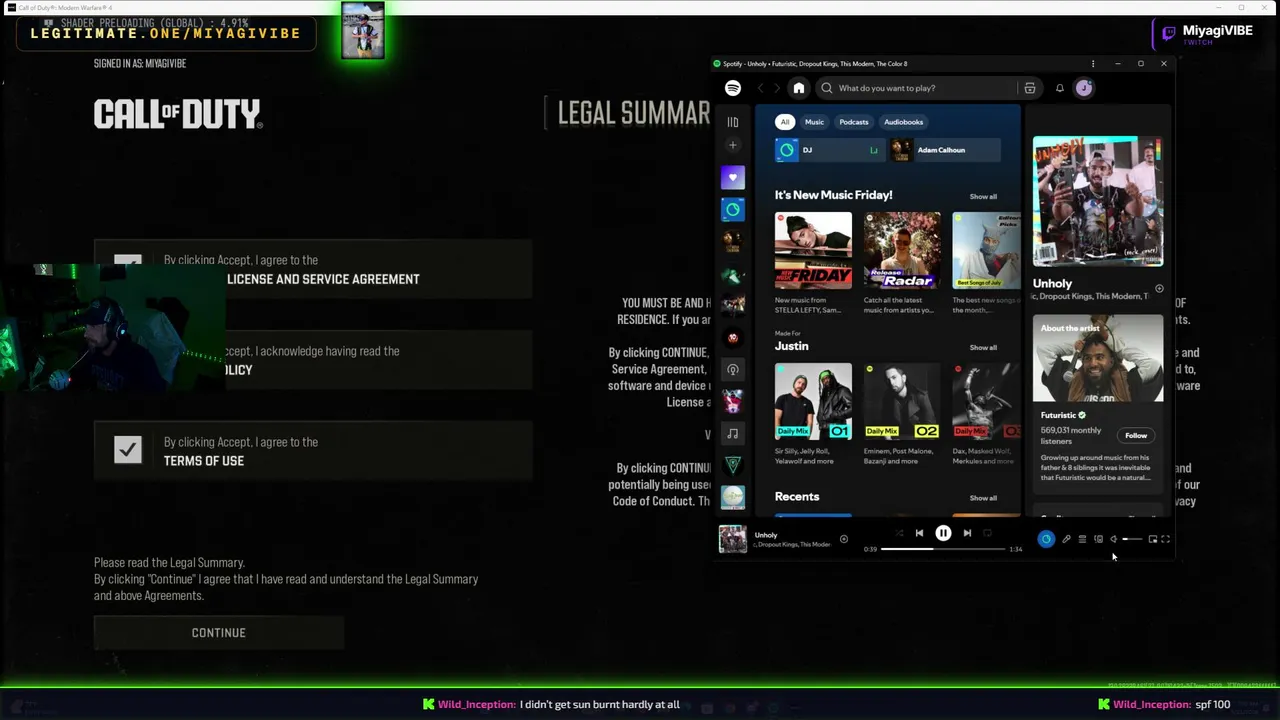Open Your Episodes podcast sidebar icon
The height and width of the screenshot is (720, 1280).
733,370
